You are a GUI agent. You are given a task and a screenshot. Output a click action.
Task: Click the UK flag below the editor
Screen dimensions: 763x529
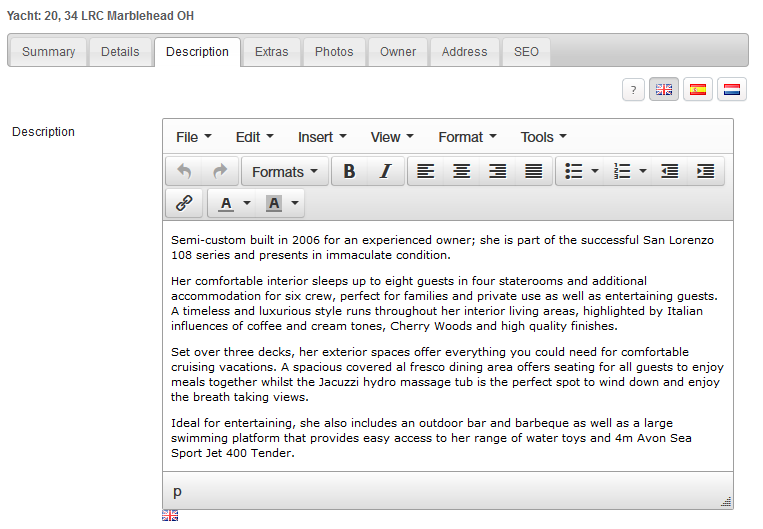170,515
